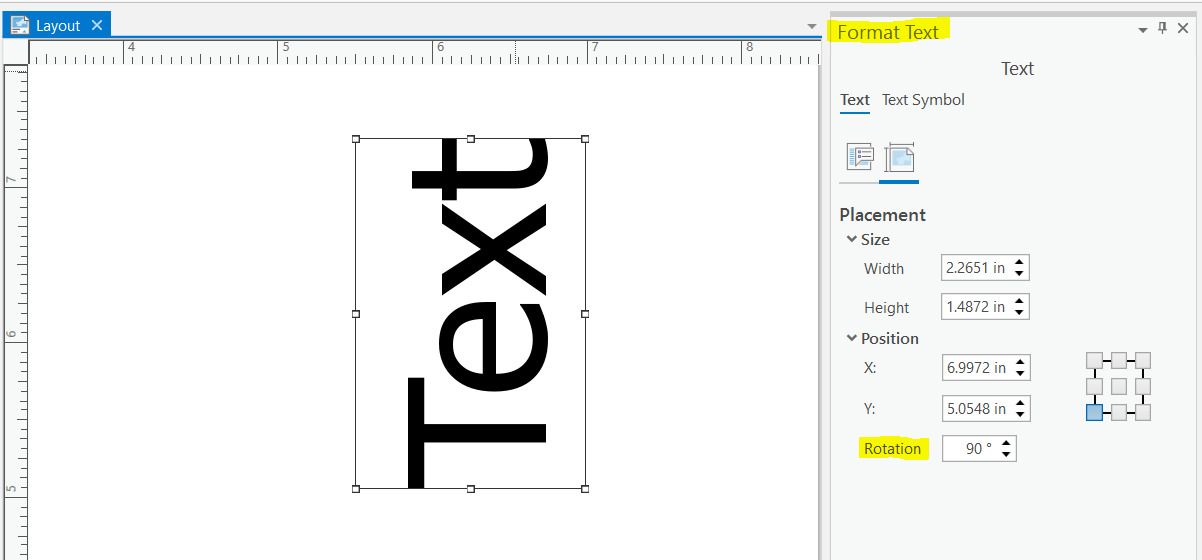
Task: Increase Rotation with the up arrow
Action: [x=1006, y=443]
